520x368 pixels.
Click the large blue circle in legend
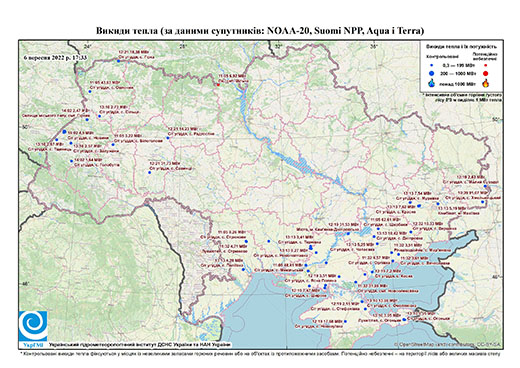[432, 73]
